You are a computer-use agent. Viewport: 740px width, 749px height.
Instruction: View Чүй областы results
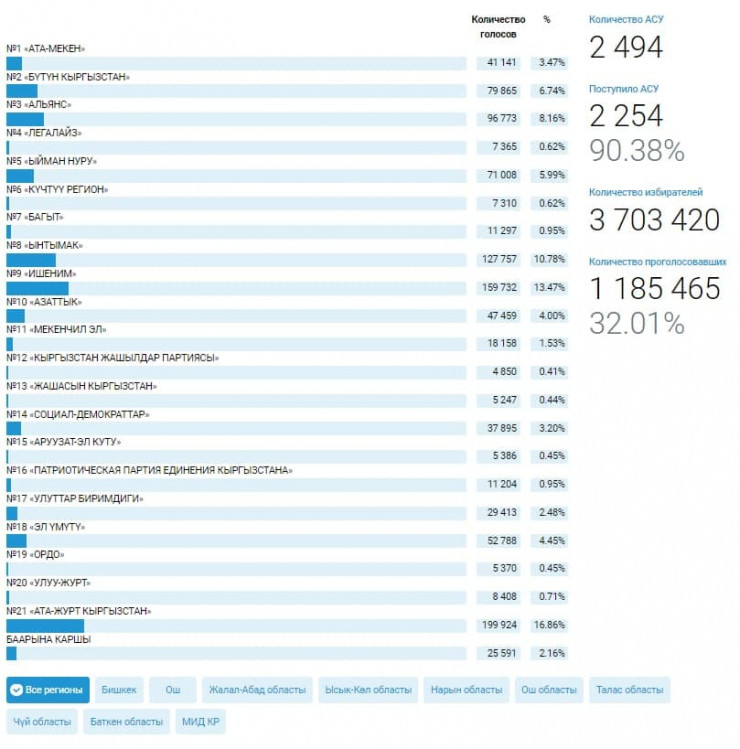[43, 721]
